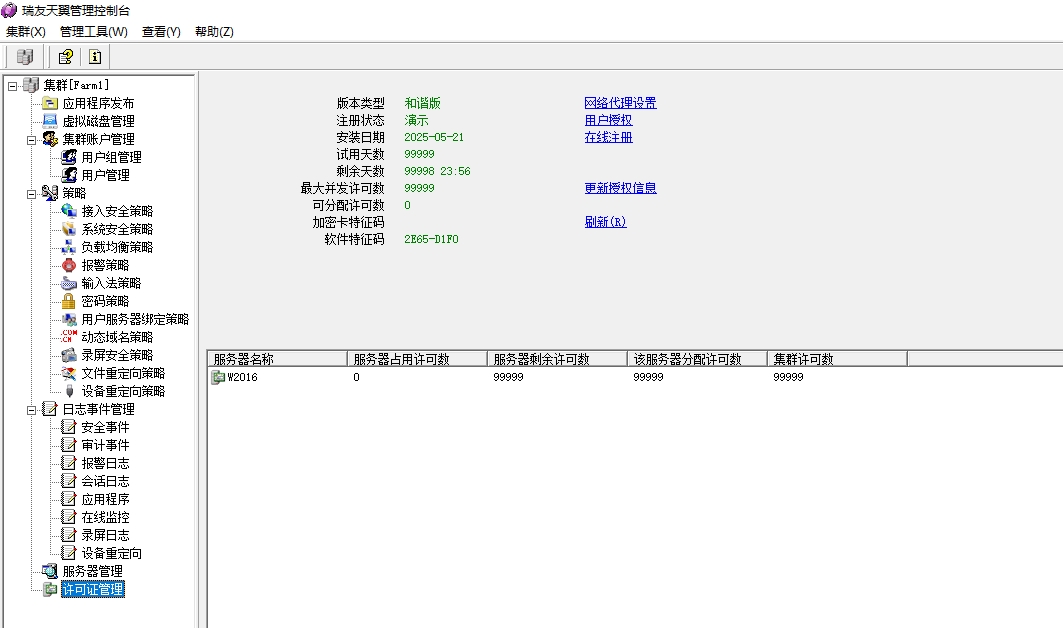The height and width of the screenshot is (628, 1063).
Task: Click the remaining days value 99998 23:56
Action: 437,171
